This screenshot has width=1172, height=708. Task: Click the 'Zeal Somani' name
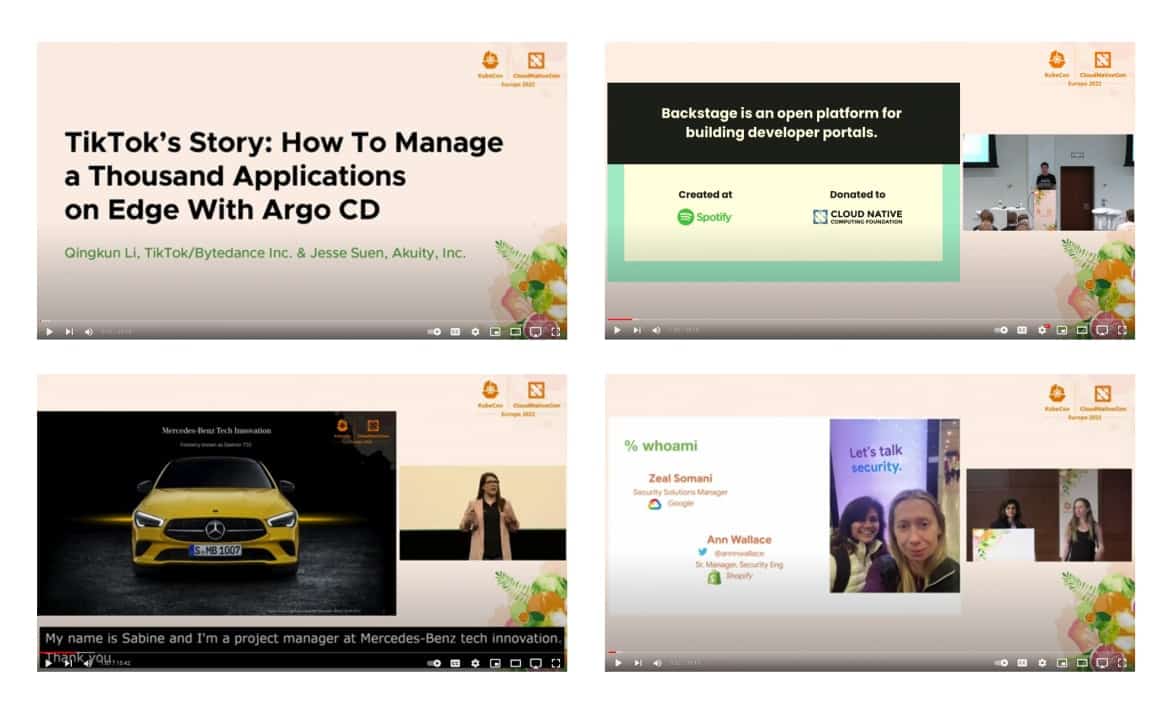(680, 478)
